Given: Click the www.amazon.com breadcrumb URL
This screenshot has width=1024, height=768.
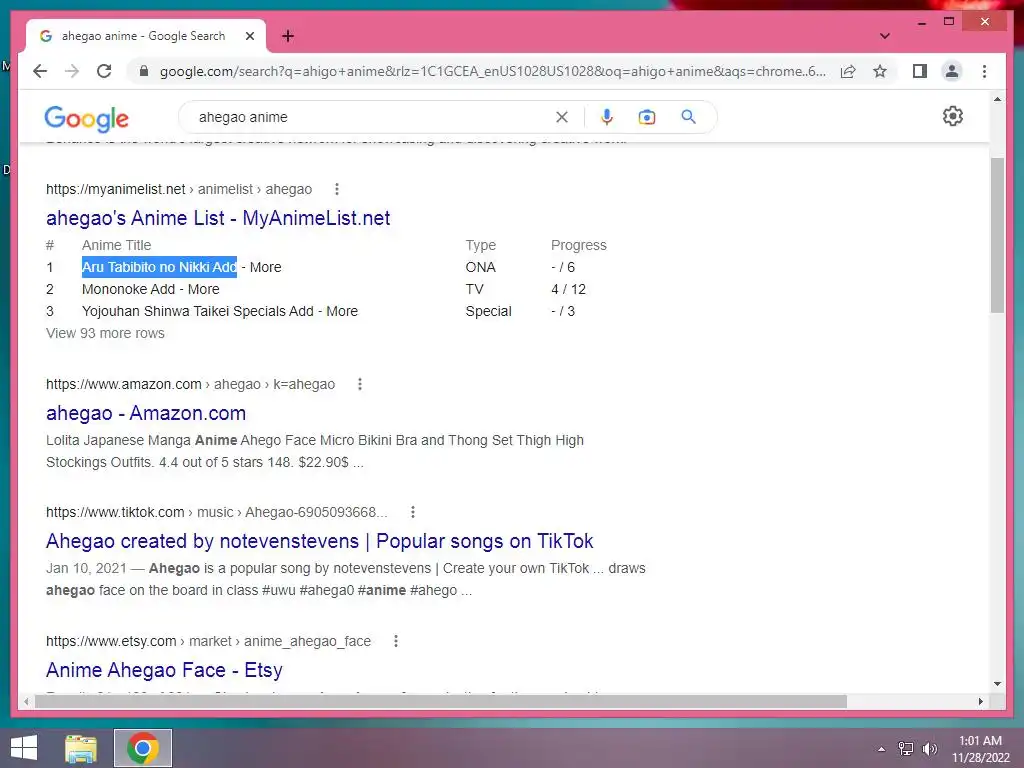Looking at the screenshot, I should point(190,385).
